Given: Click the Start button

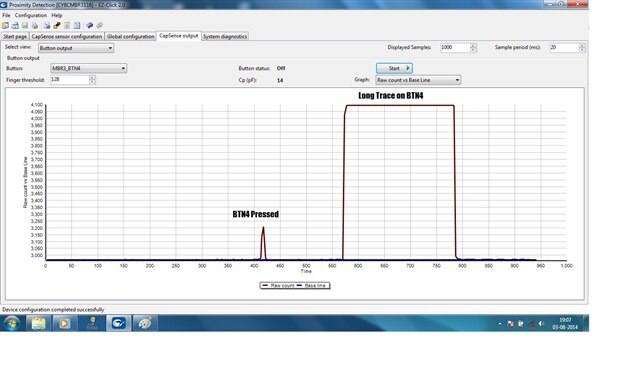Looking at the screenshot, I should point(394,68).
